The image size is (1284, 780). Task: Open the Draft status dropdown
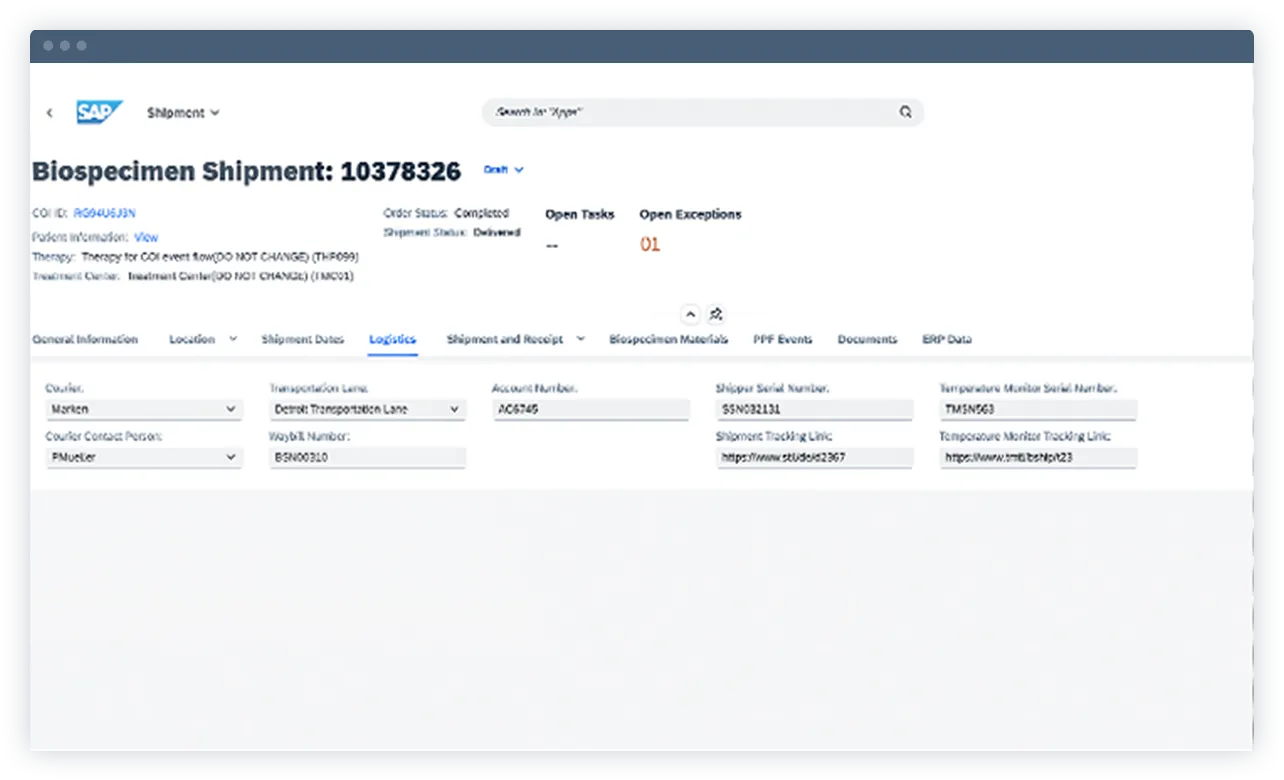click(502, 169)
